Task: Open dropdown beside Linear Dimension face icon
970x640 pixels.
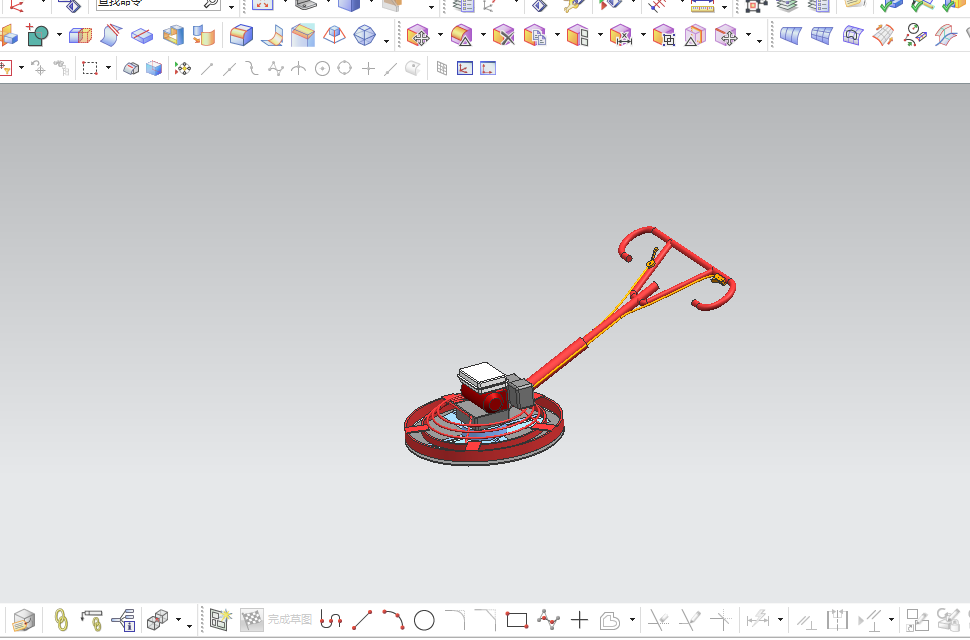Action: [643, 35]
